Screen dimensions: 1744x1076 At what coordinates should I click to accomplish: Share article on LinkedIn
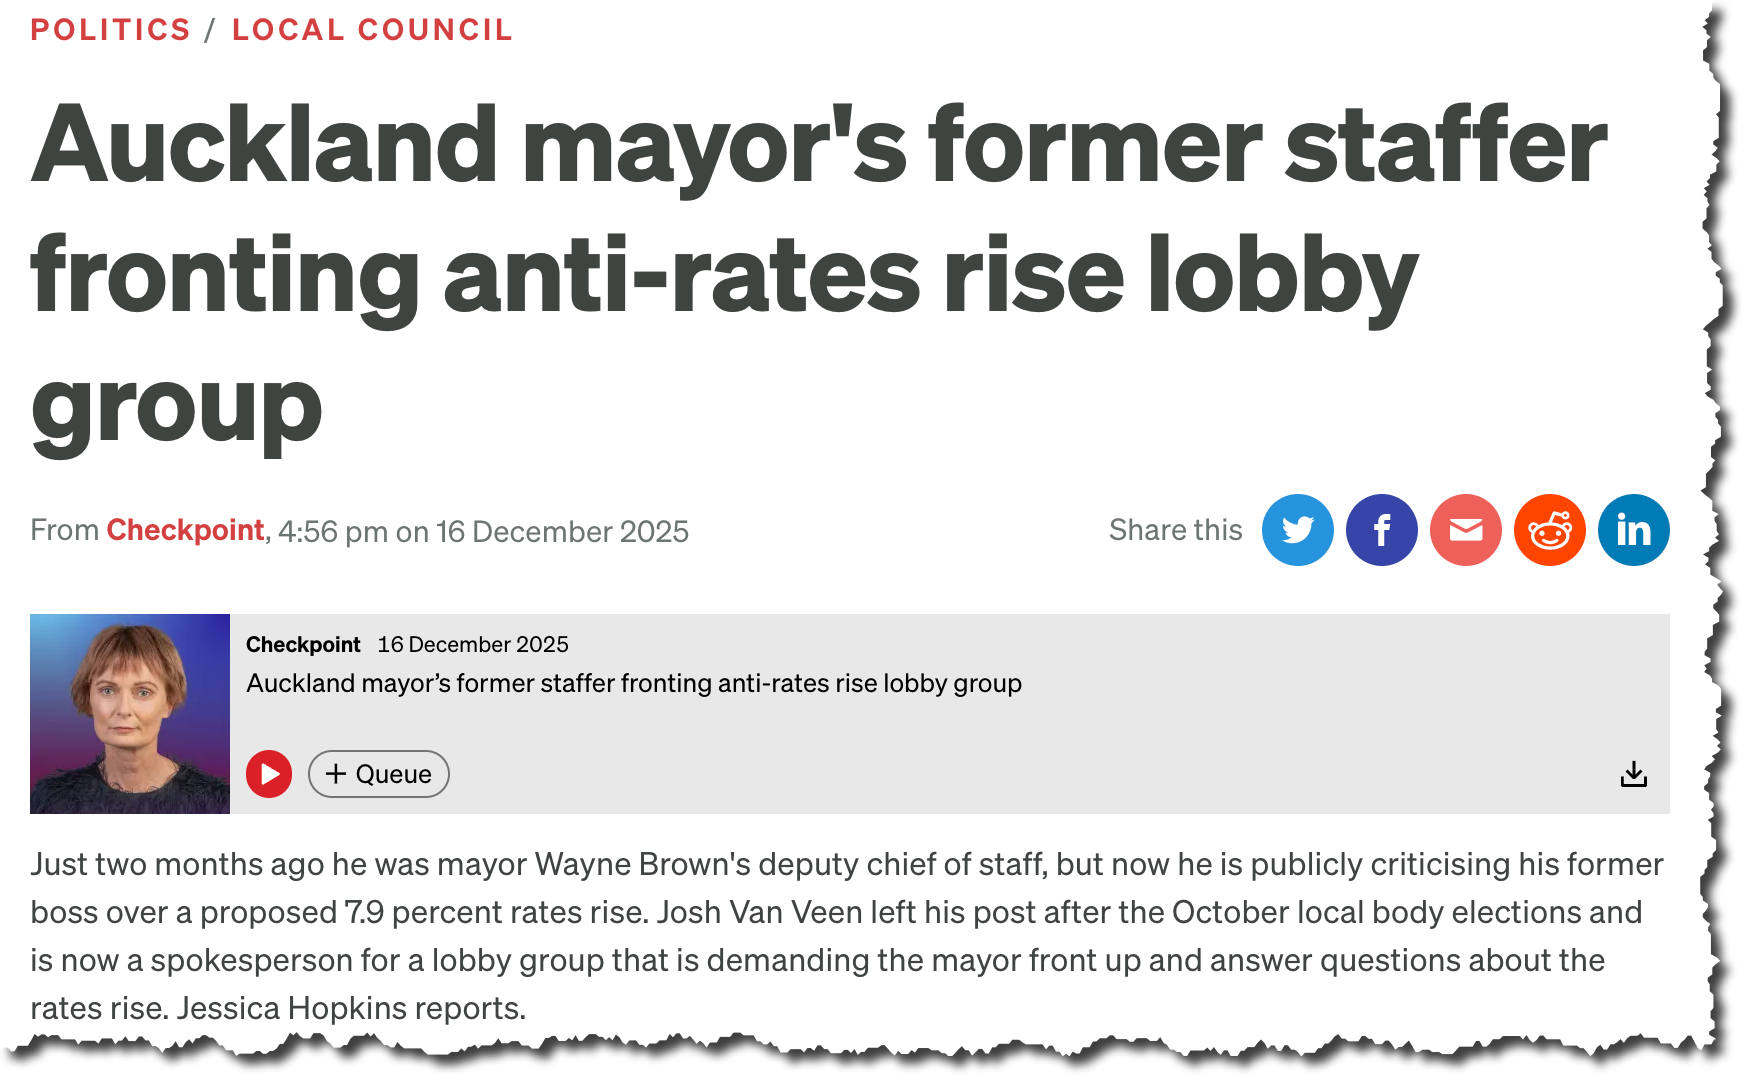tap(1633, 530)
